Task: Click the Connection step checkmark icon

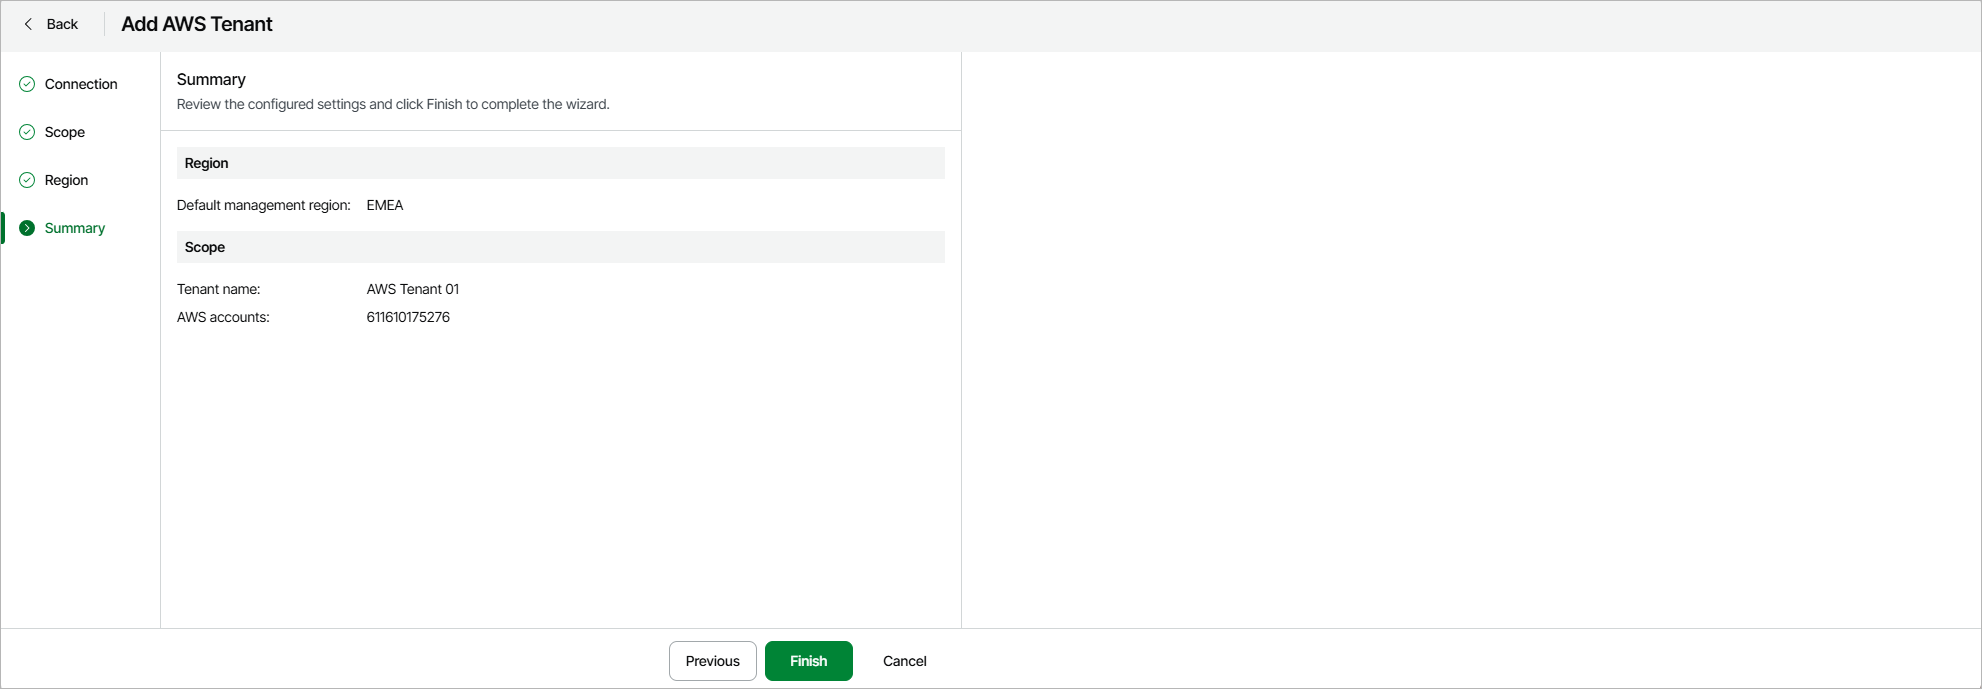Action: click(27, 84)
